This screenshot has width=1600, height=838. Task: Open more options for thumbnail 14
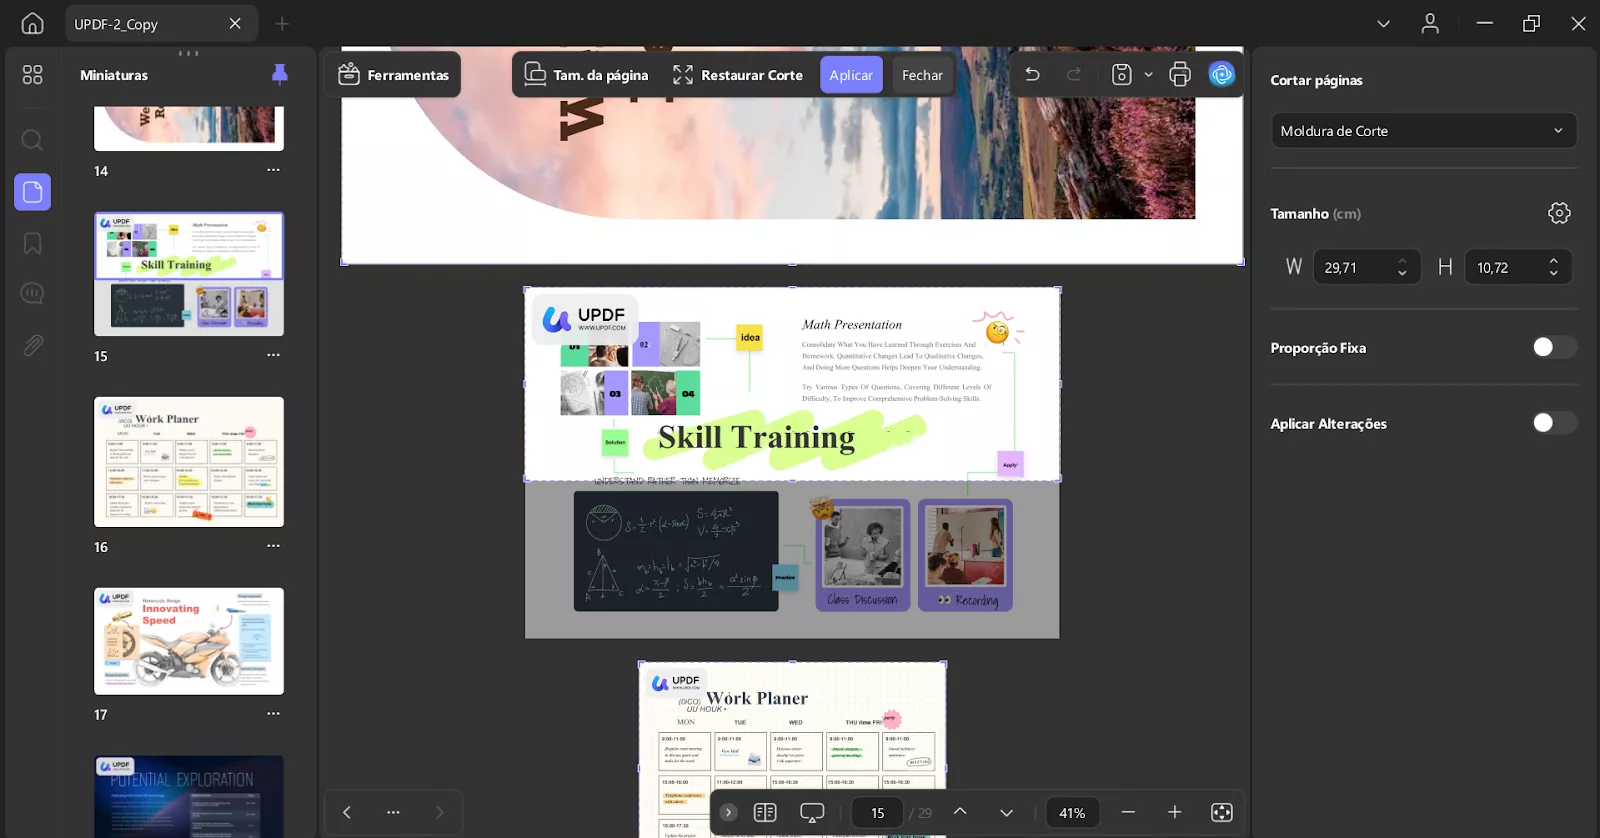pos(273,170)
